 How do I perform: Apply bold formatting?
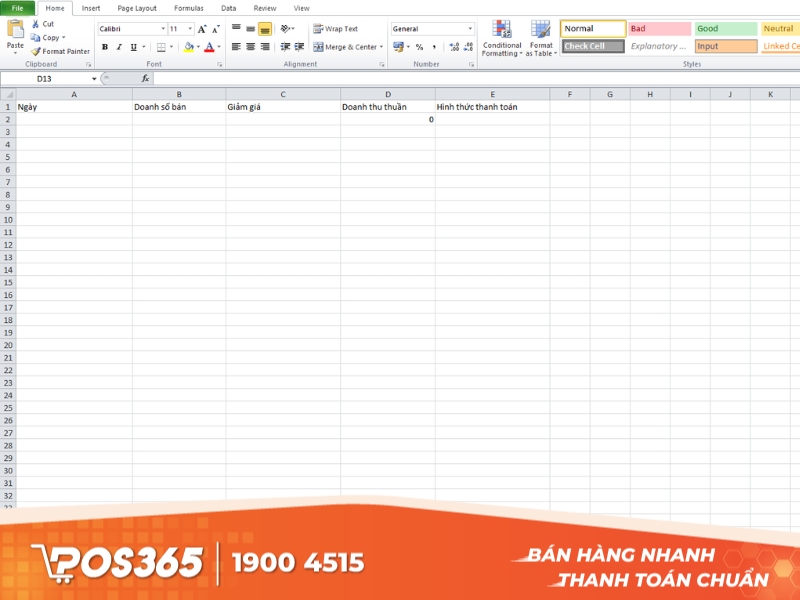point(106,45)
